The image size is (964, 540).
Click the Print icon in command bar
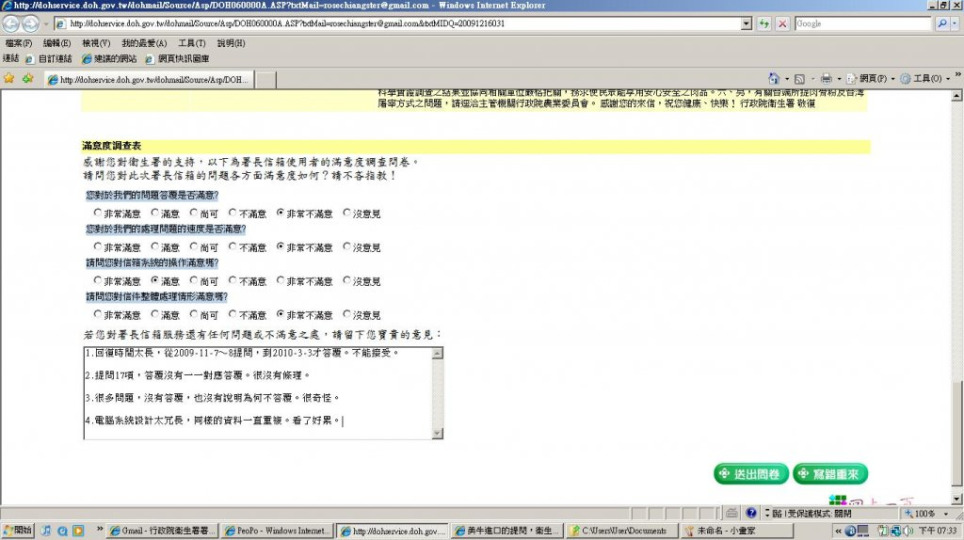(826, 78)
